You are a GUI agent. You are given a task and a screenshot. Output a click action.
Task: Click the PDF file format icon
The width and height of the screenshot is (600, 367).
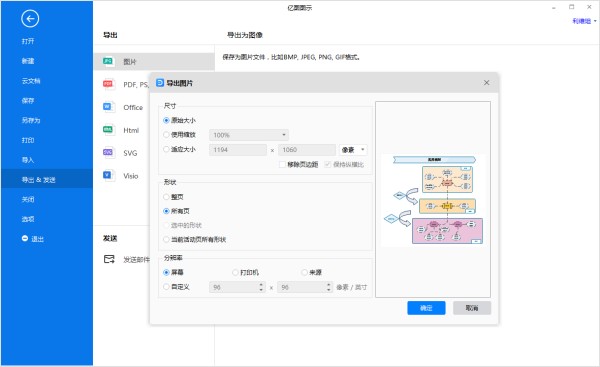[x=108, y=84]
